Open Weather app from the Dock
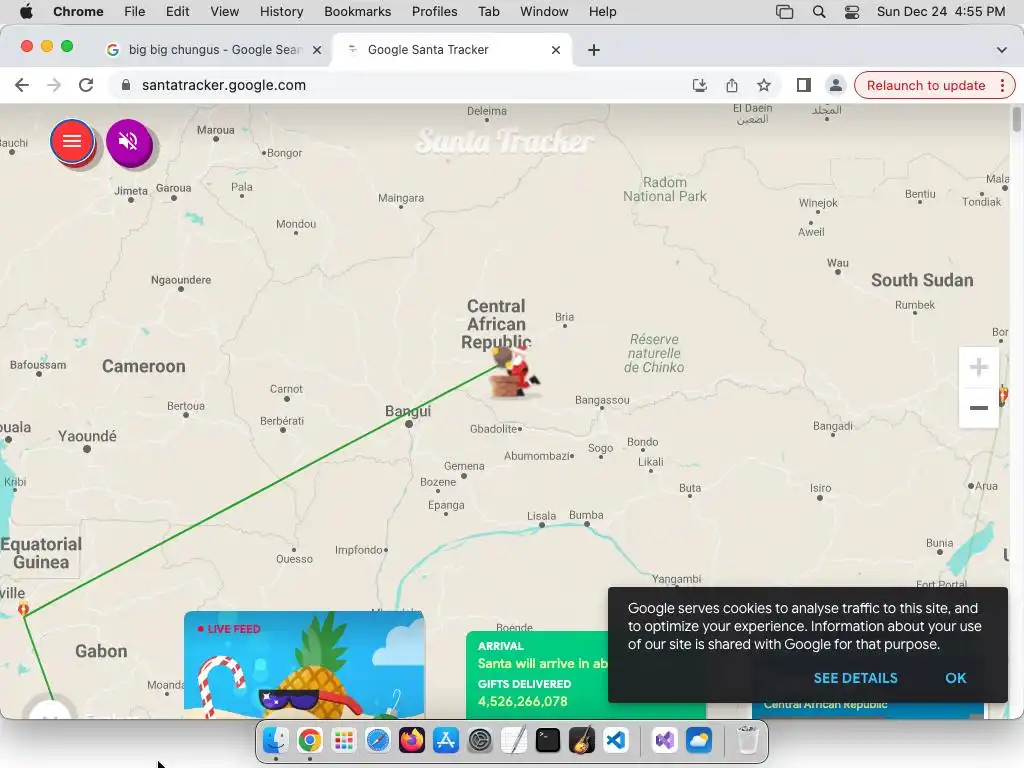 (698, 740)
